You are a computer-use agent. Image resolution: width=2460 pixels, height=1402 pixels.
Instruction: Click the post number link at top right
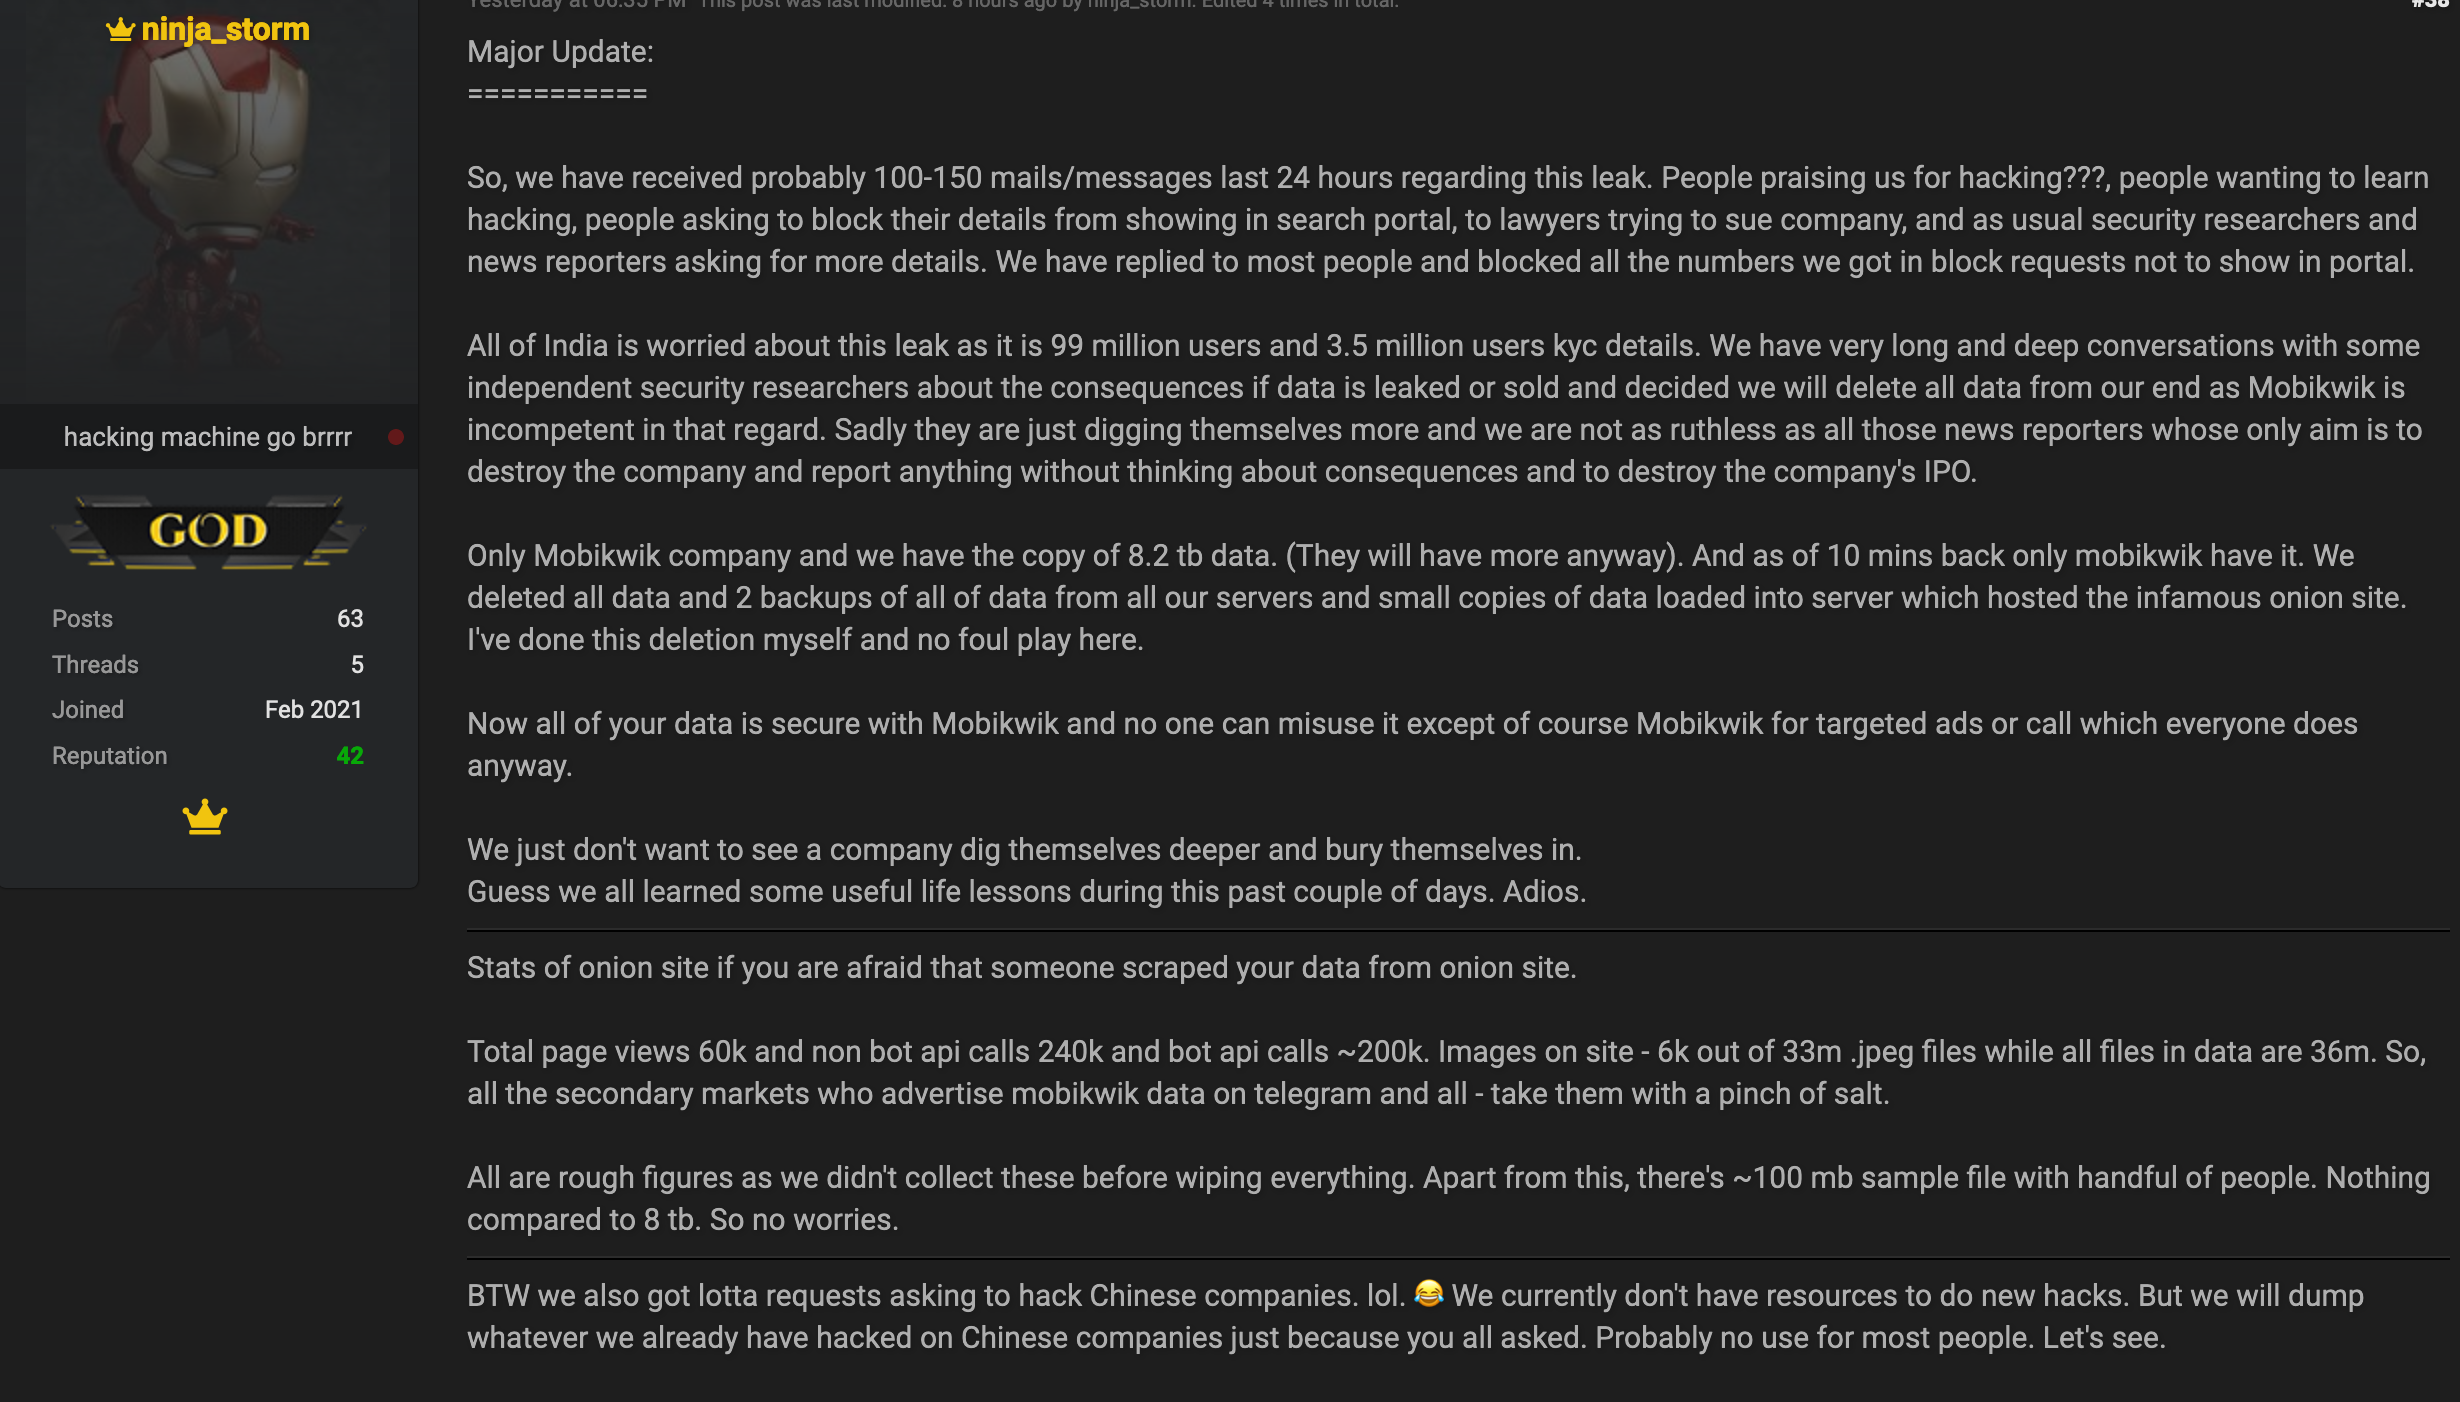point(2428,4)
